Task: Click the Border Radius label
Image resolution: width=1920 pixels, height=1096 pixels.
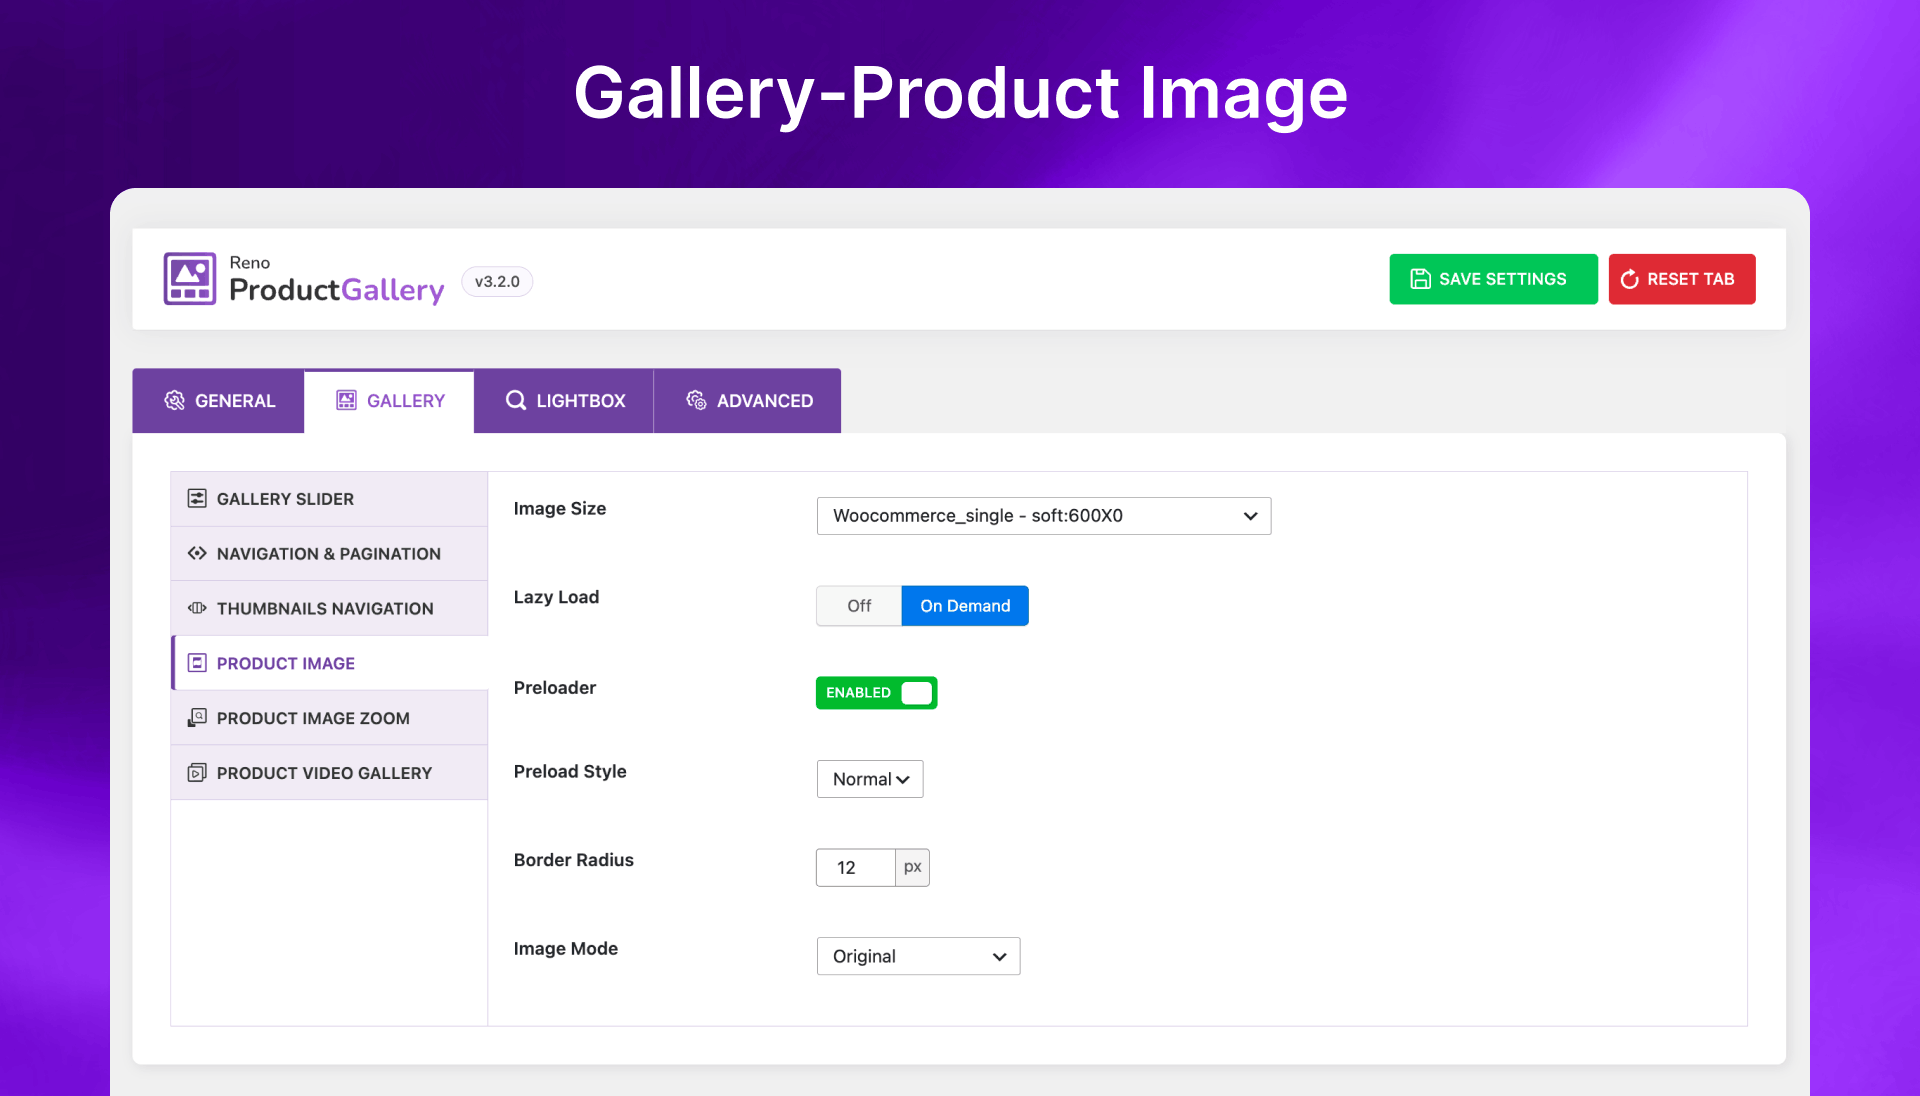Action: (x=574, y=860)
